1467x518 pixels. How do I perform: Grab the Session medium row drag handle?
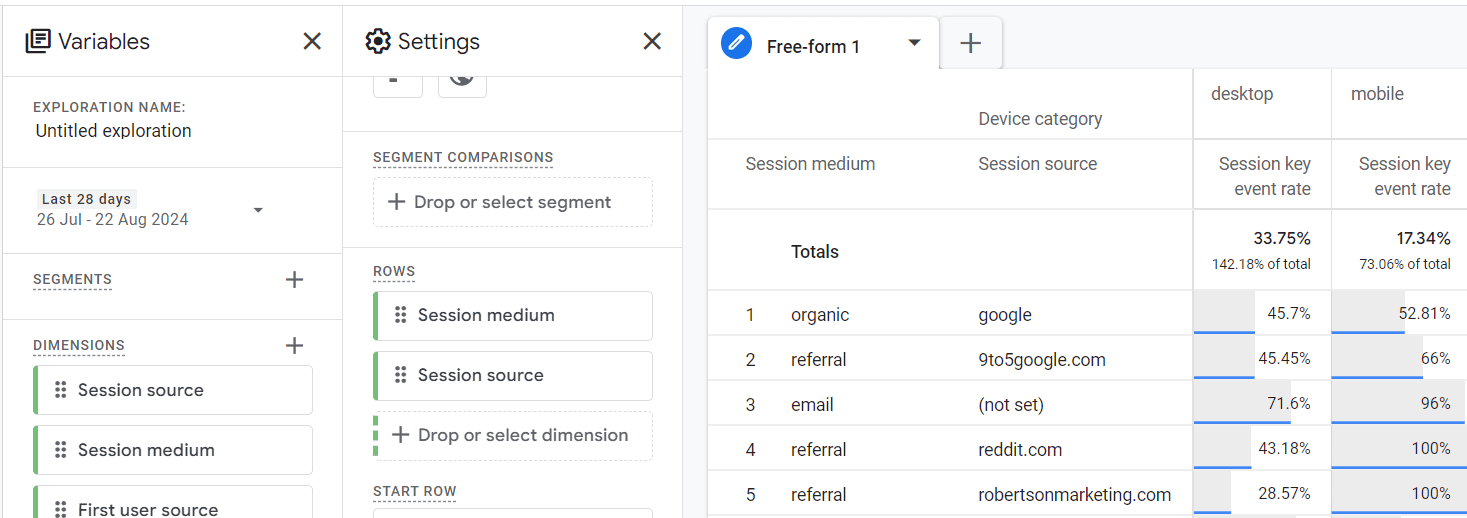400,315
